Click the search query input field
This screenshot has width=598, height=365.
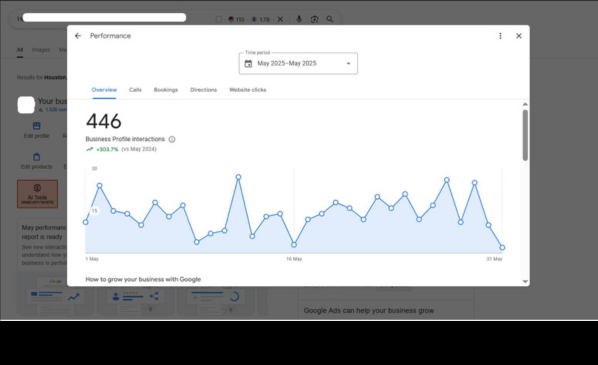click(x=104, y=18)
